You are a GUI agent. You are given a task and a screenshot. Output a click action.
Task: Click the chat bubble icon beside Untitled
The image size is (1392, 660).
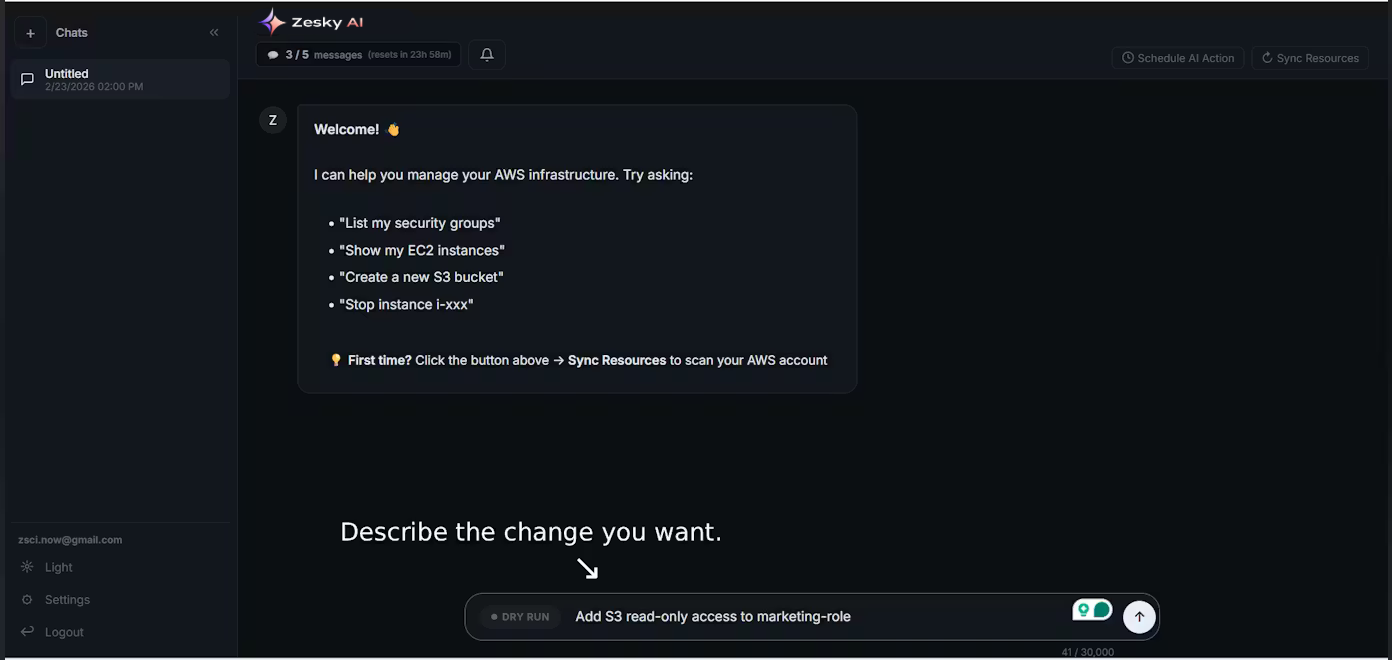(26, 79)
